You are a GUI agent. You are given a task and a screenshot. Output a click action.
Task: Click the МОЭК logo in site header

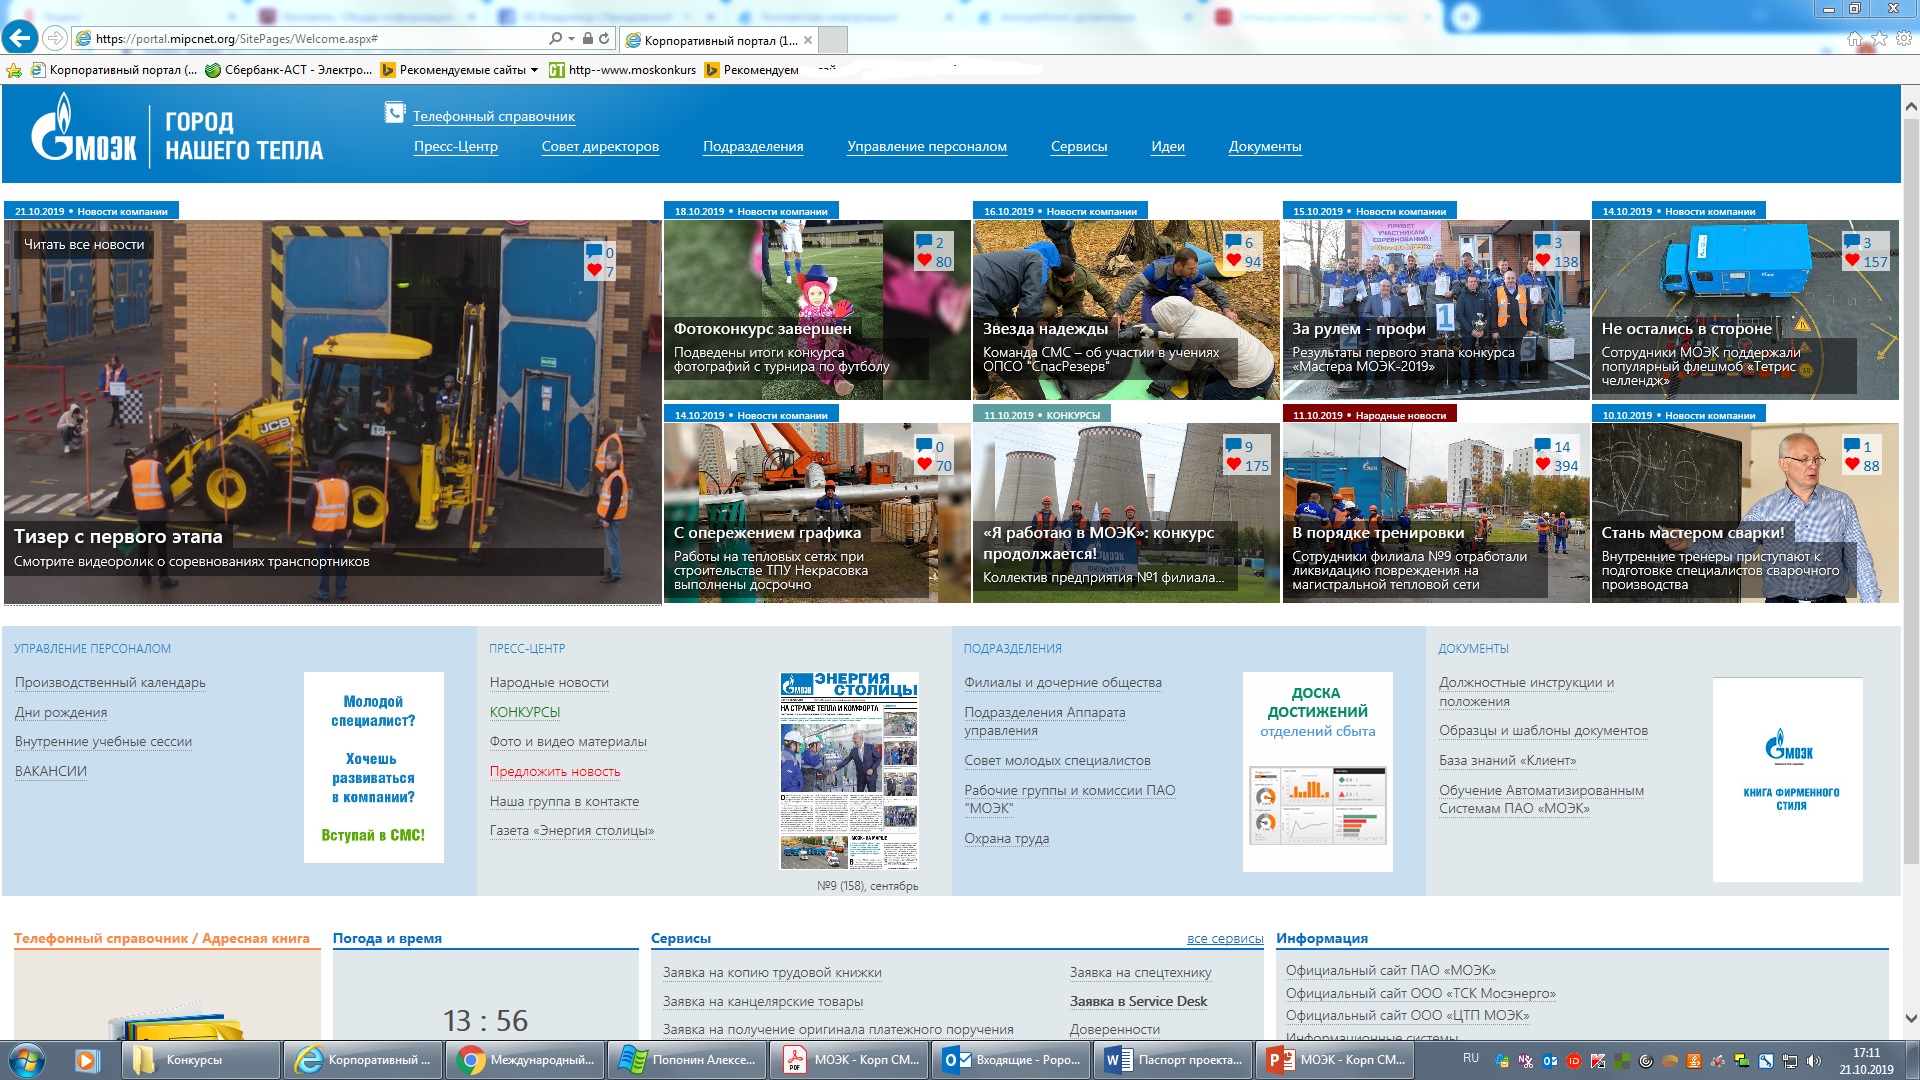click(84, 130)
